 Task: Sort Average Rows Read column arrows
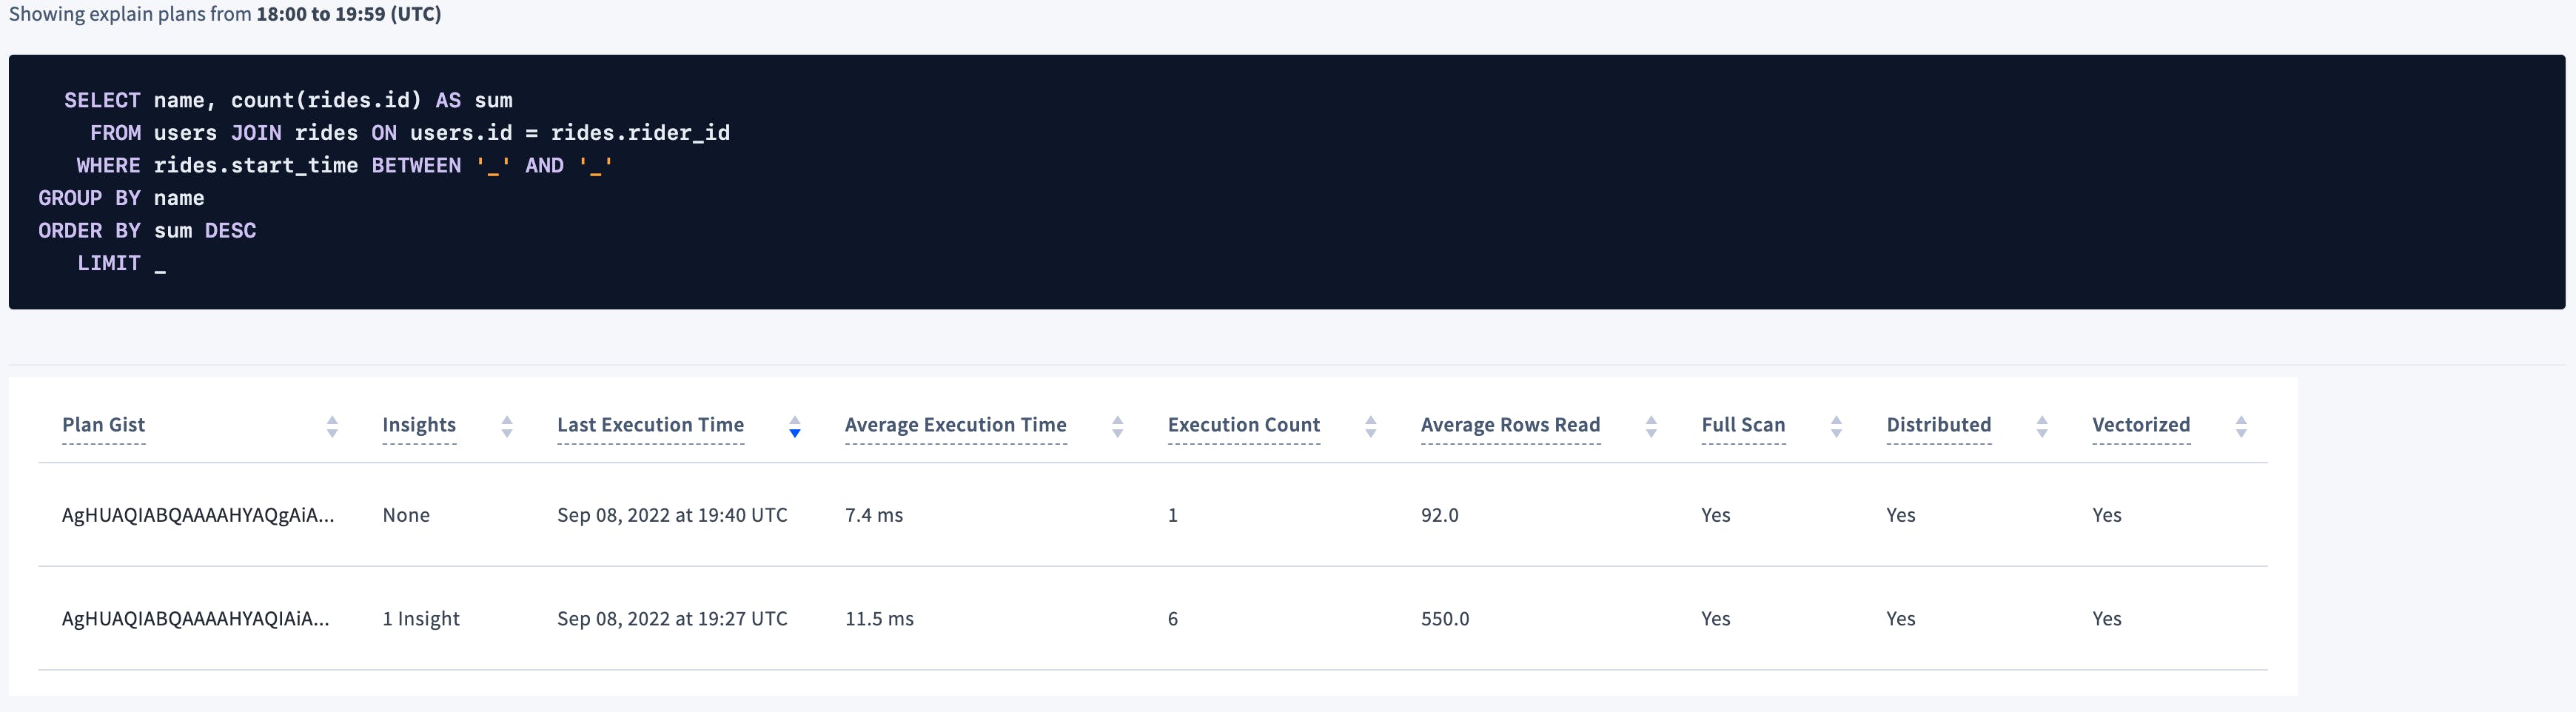[1652, 427]
